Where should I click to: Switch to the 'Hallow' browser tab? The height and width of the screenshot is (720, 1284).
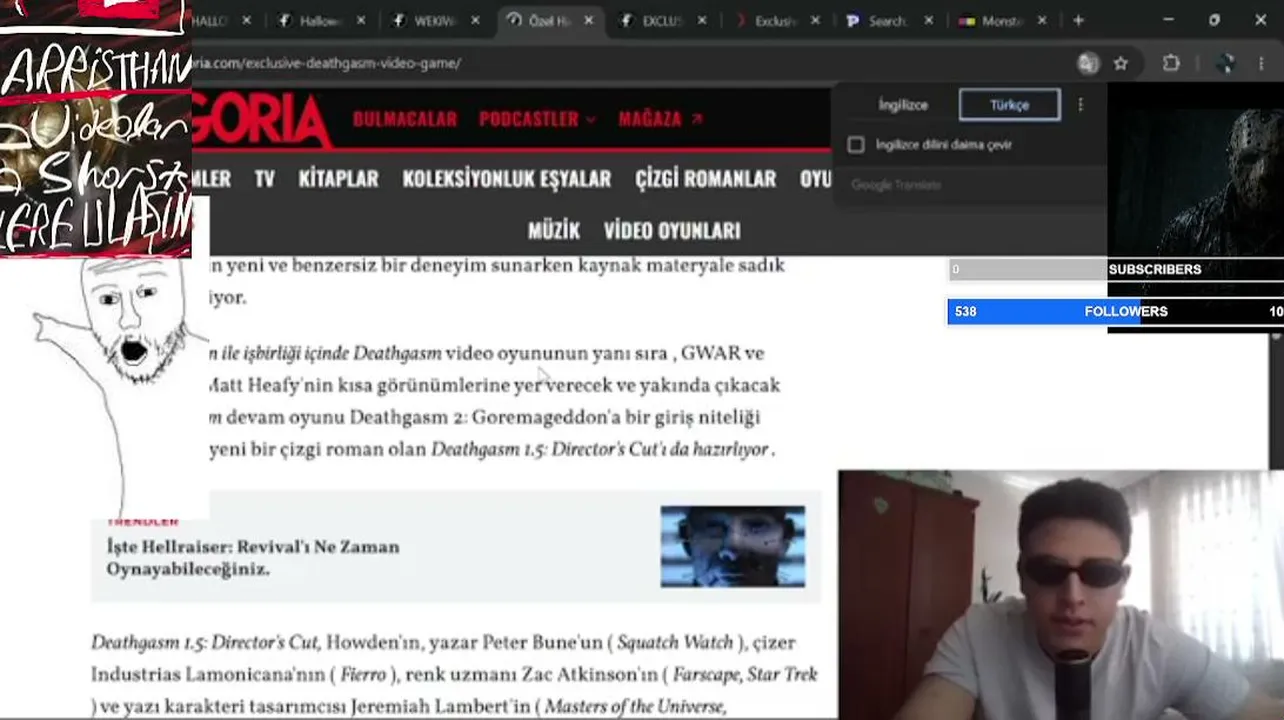[x=320, y=20]
